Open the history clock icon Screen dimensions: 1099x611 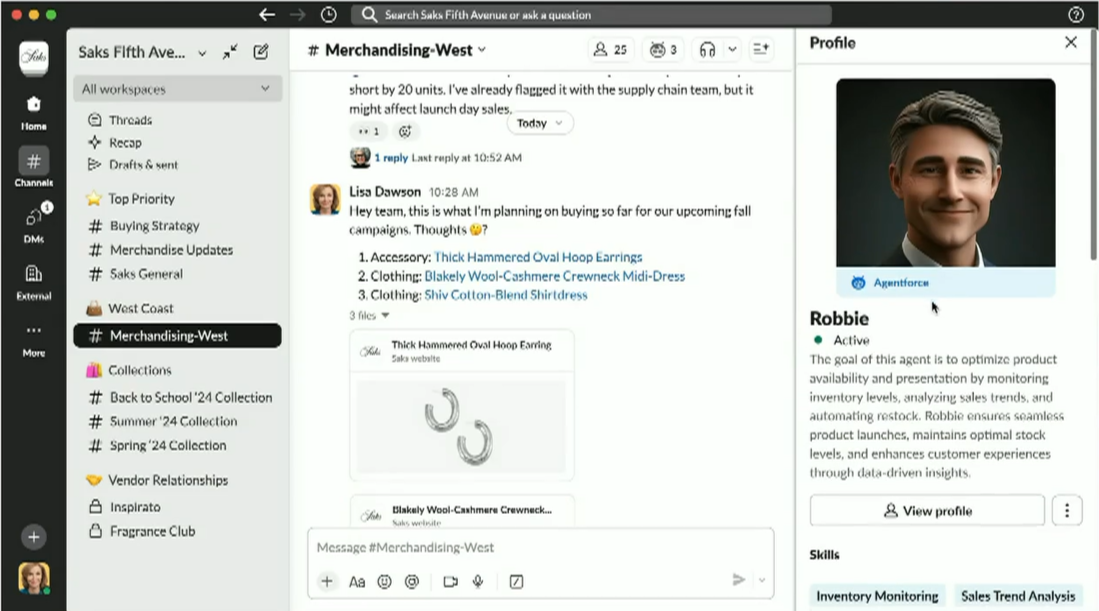pos(328,15)
